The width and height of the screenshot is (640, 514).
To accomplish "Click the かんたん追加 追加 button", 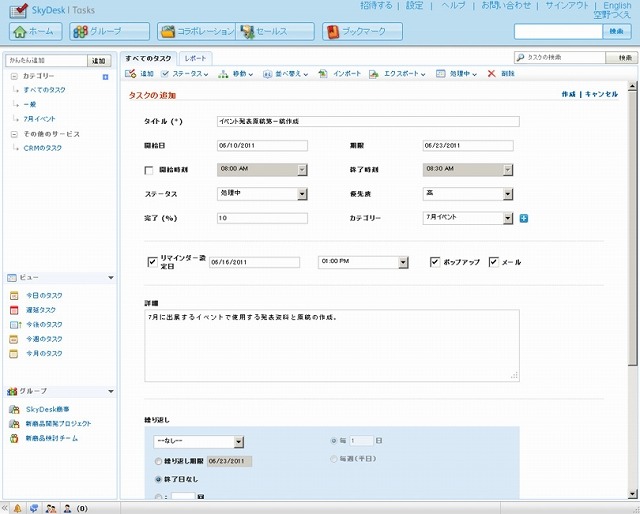I will 99,60.
